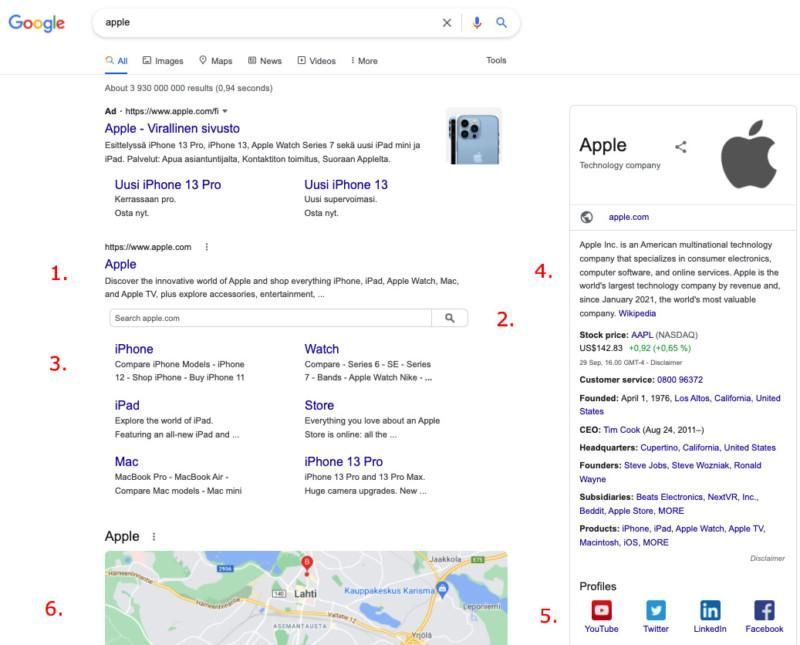Image resolution: width=800 pixels, height=645 pixels.
Task: Click the https://www.apple.com result URL
Action: click(x=148, y=247)
